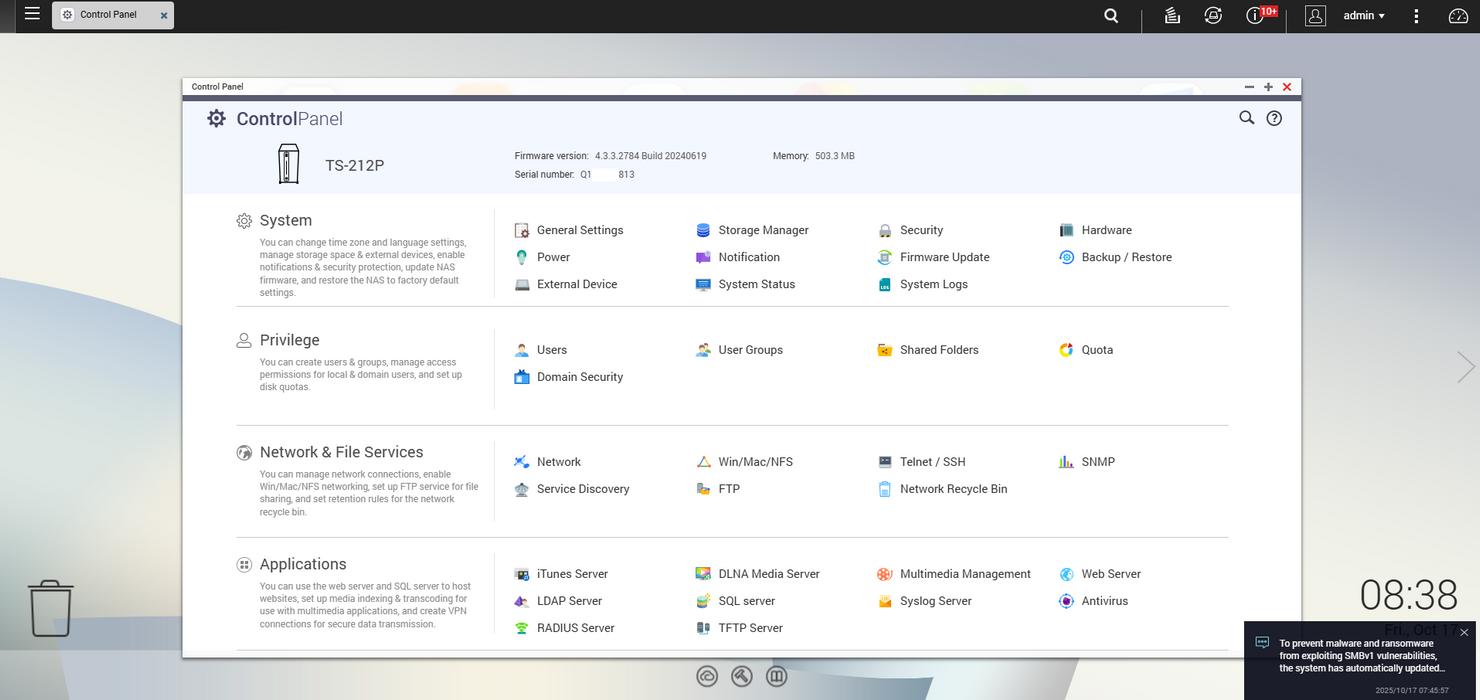This screenshot has width=1480, height=700.
Task: Switch to the Control Panel taskbar tab
Action: click(107, 15)
